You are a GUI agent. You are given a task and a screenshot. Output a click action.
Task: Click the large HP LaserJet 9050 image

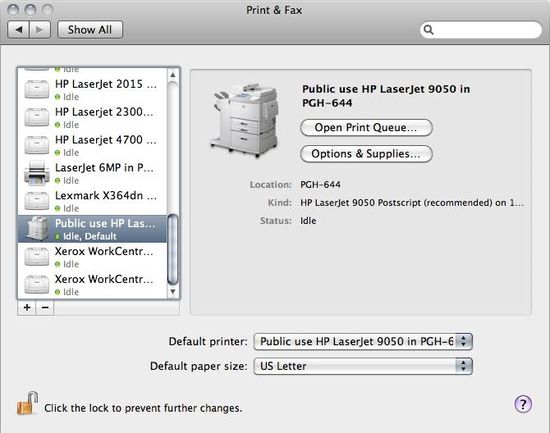point(245,120)
